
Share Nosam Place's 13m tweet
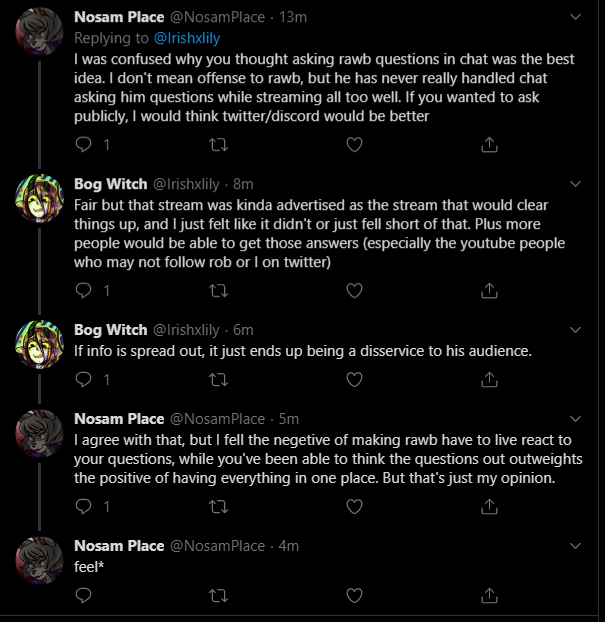pos(489,145)
